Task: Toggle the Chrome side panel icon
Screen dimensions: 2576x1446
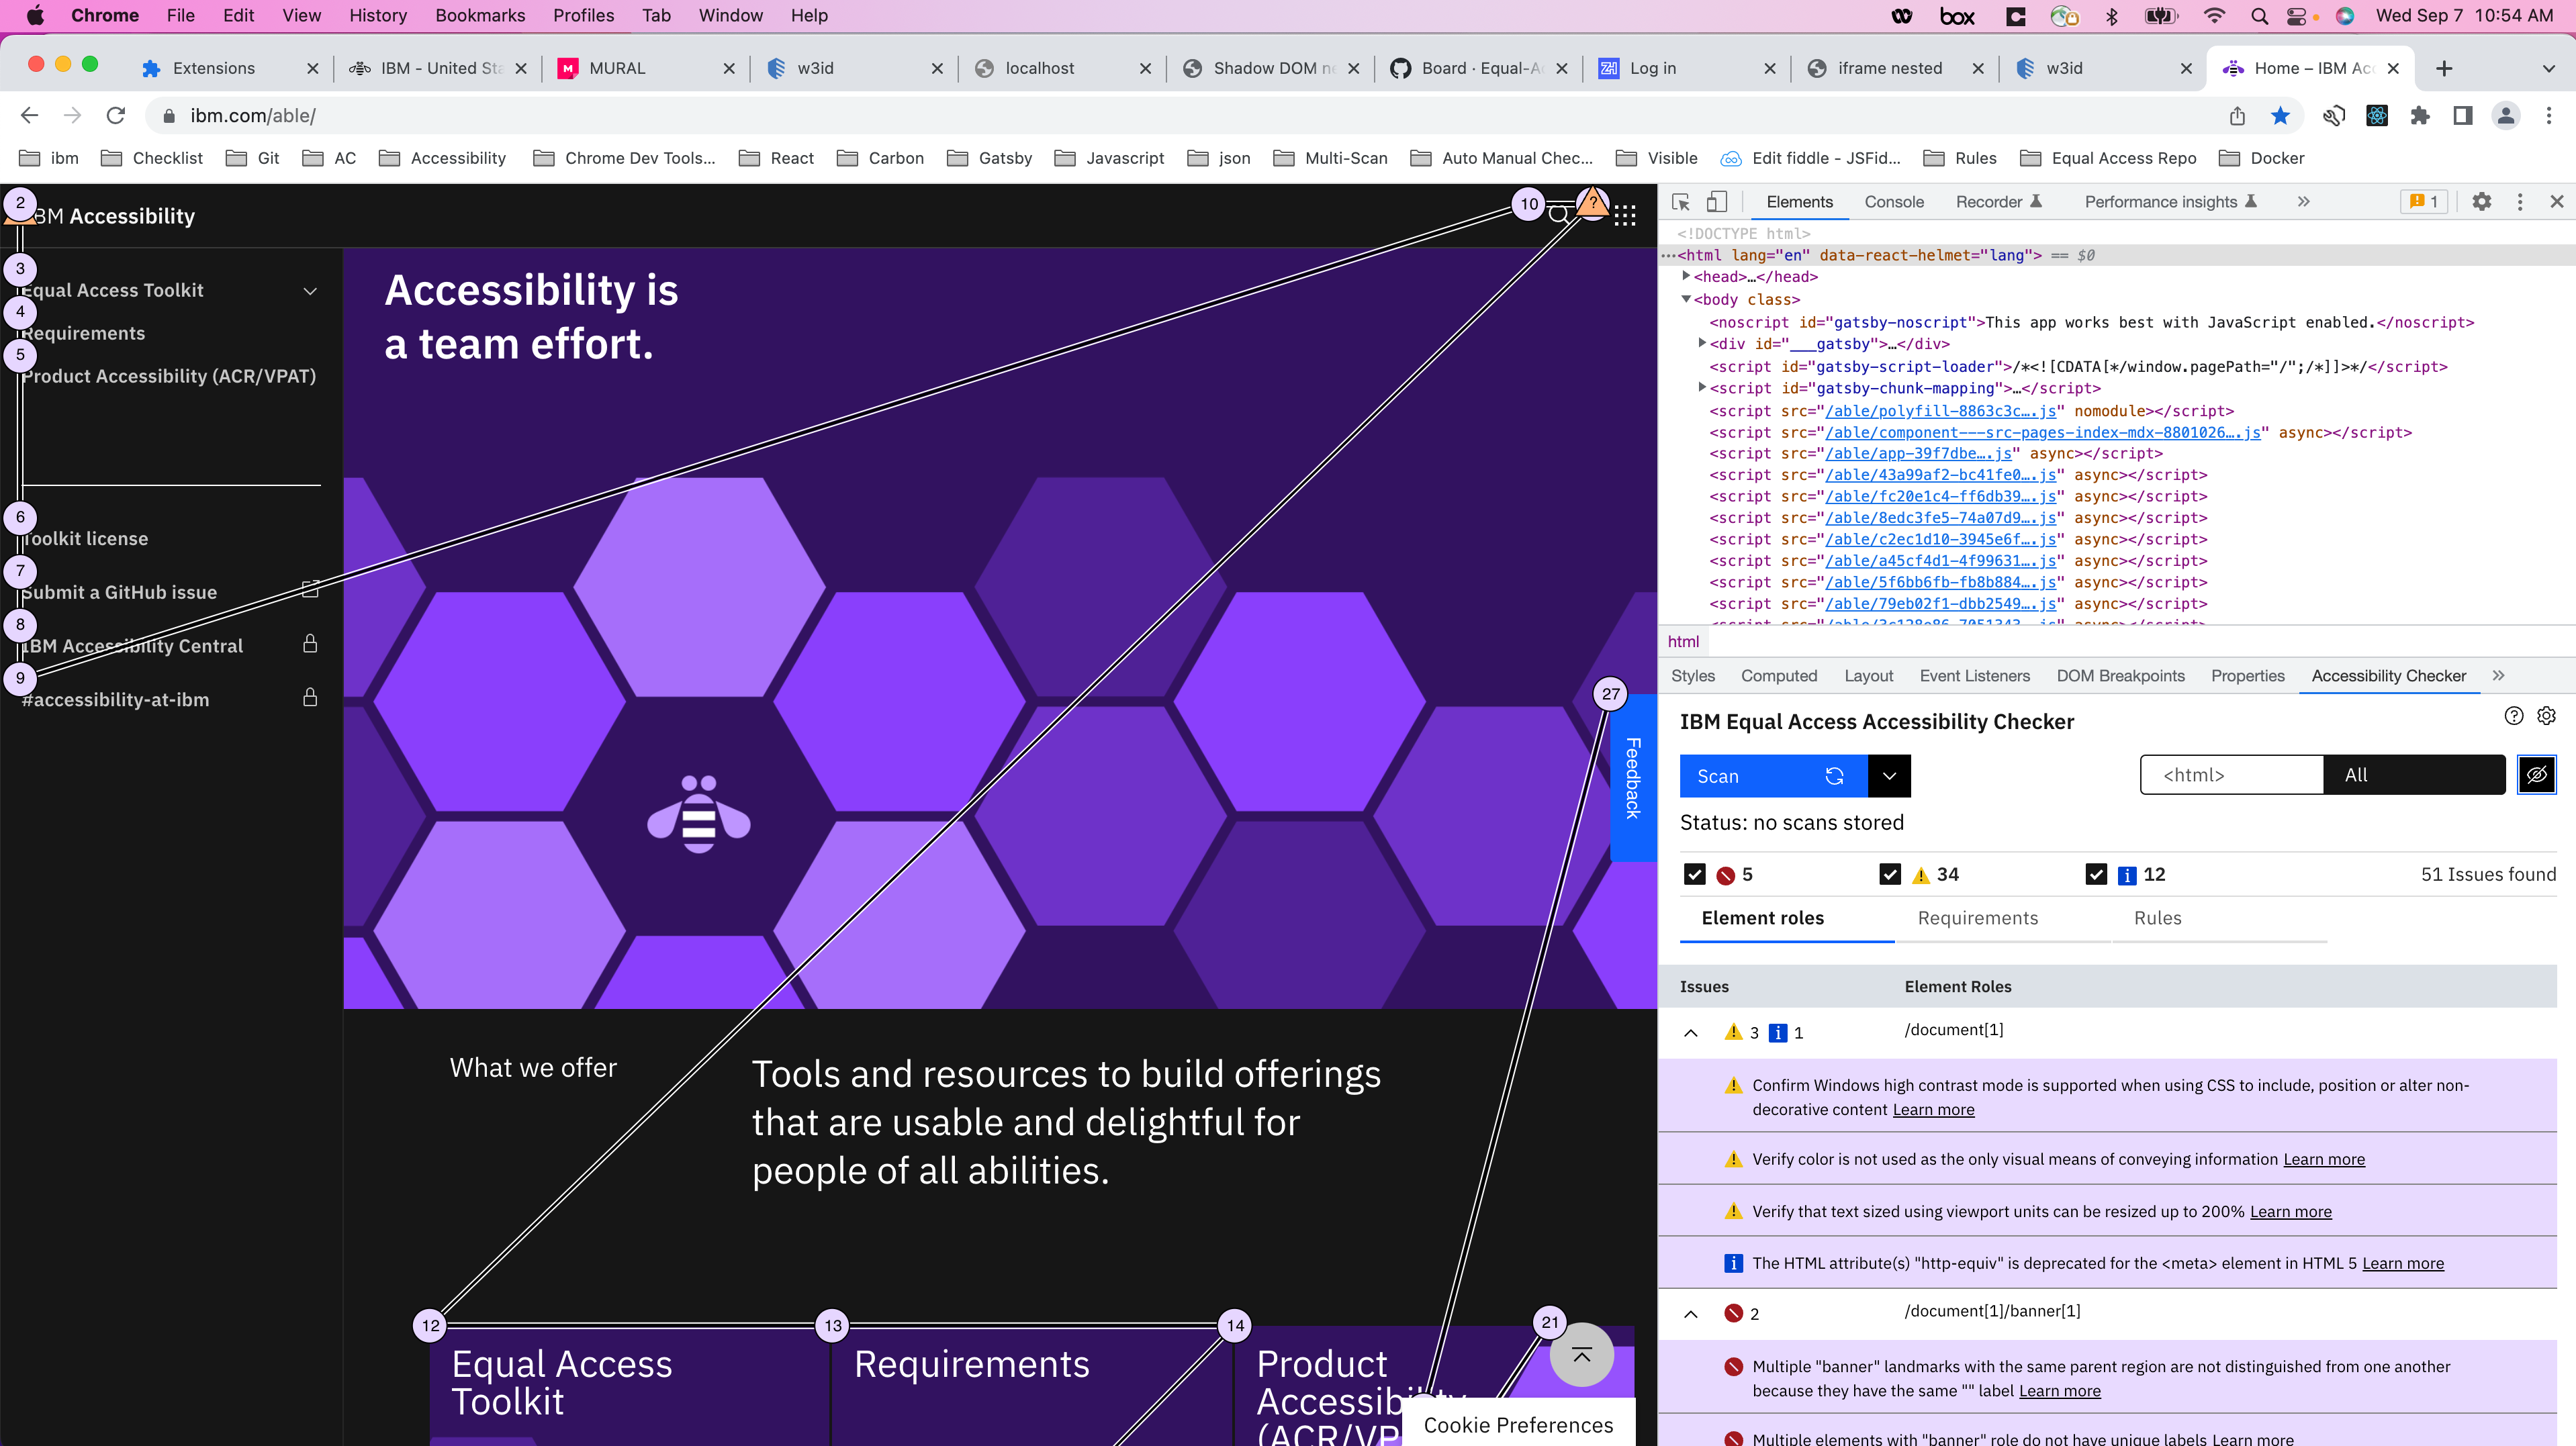Action: [x=2463, y=116]
